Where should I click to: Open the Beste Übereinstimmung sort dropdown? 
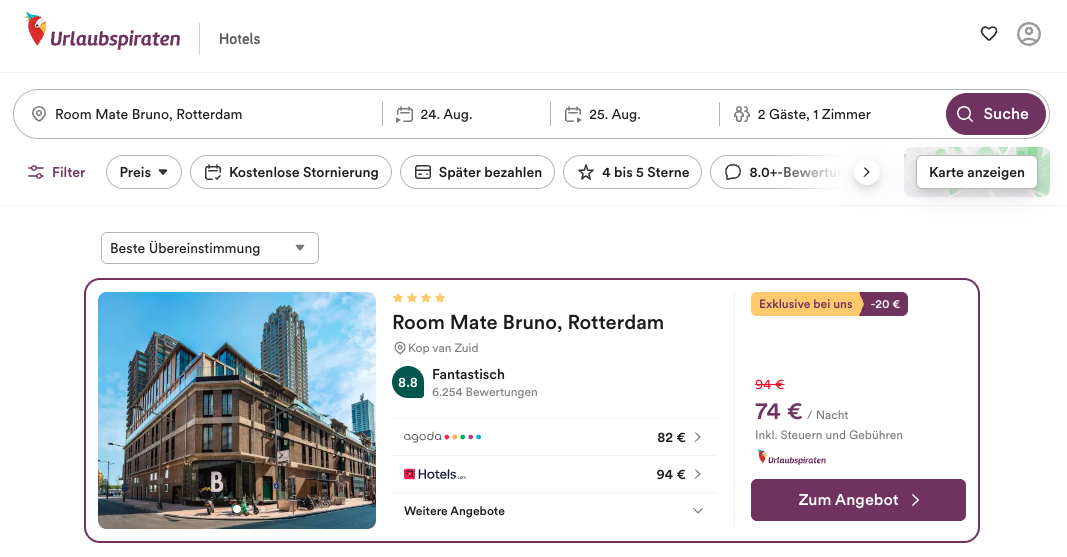[x=210, y=248]
